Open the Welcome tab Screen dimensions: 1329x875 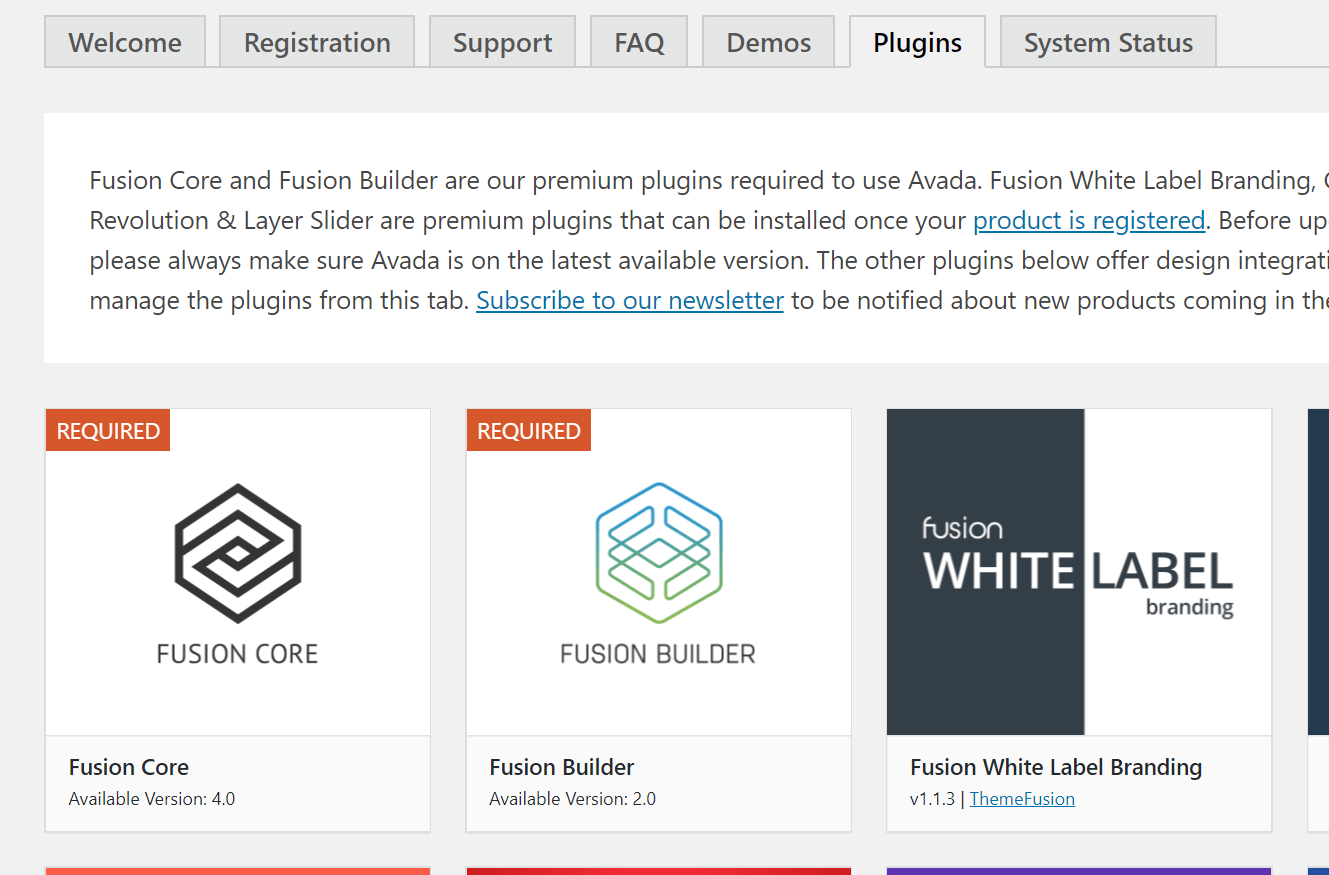(125, 43)
